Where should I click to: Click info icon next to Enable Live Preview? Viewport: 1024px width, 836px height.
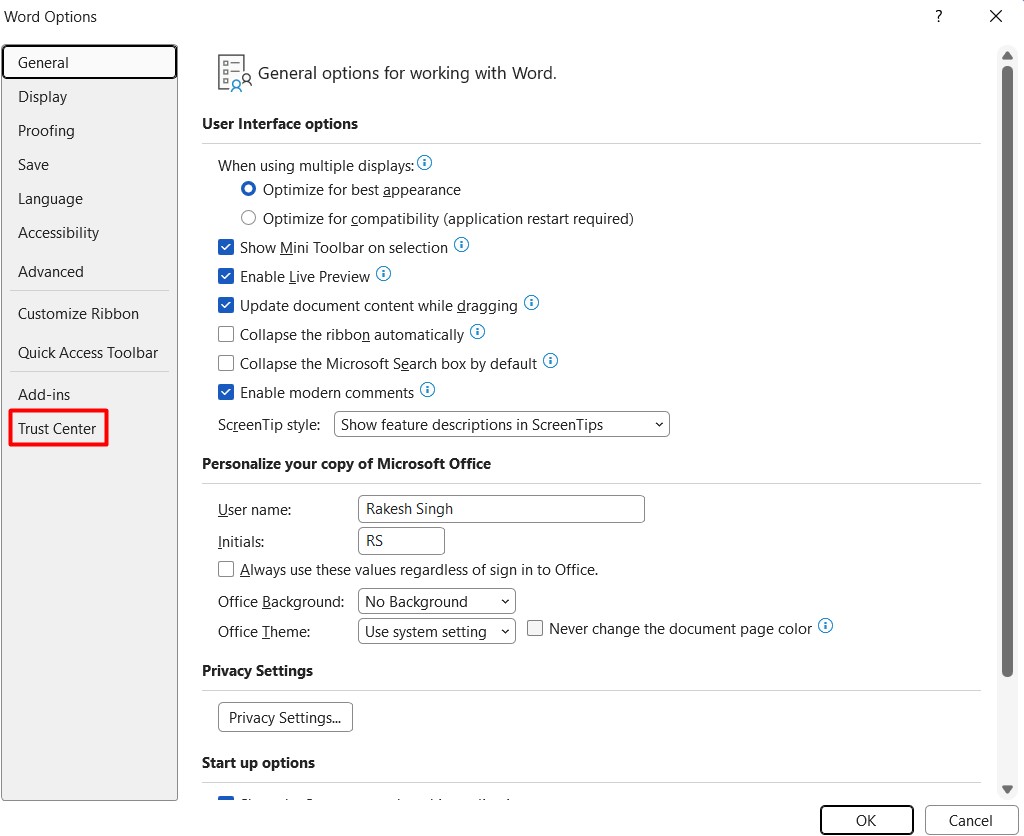point(384,274)
